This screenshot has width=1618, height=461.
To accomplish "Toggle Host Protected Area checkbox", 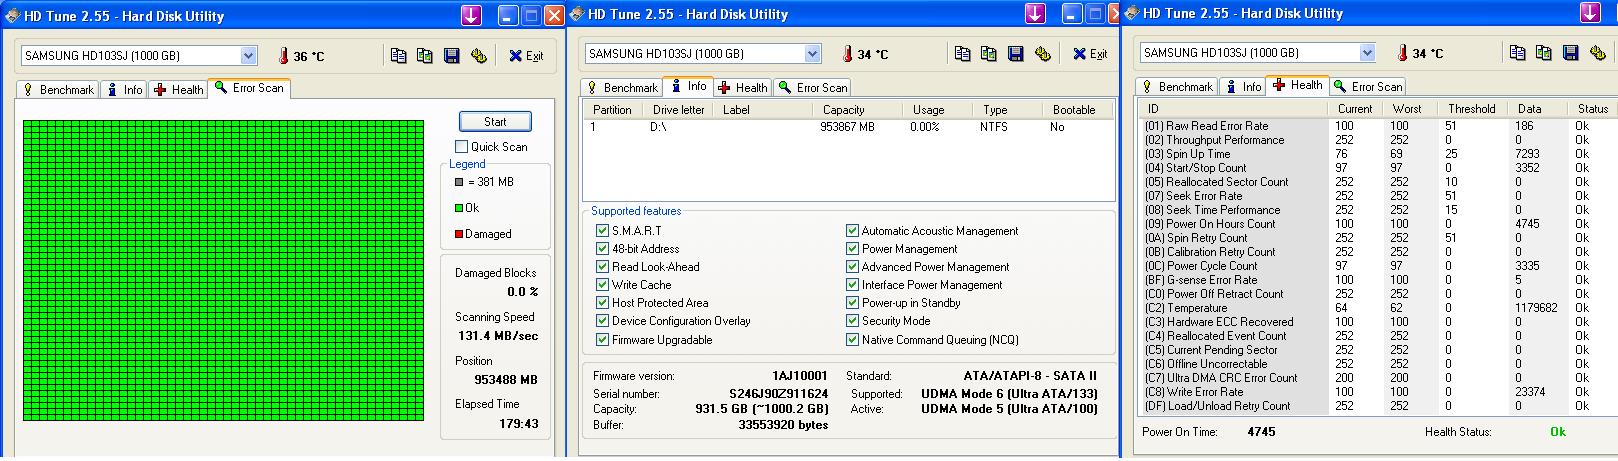I will pos(602,302).
